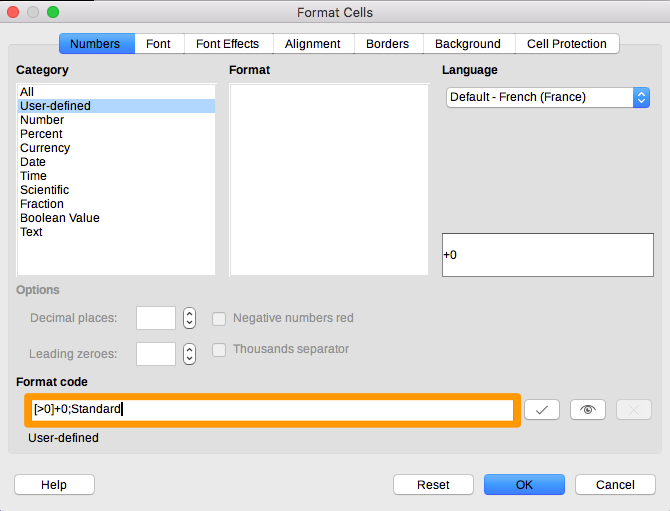670x511 pixels.
Task: Open the Cell Protection tab
Action: point(567,44)
